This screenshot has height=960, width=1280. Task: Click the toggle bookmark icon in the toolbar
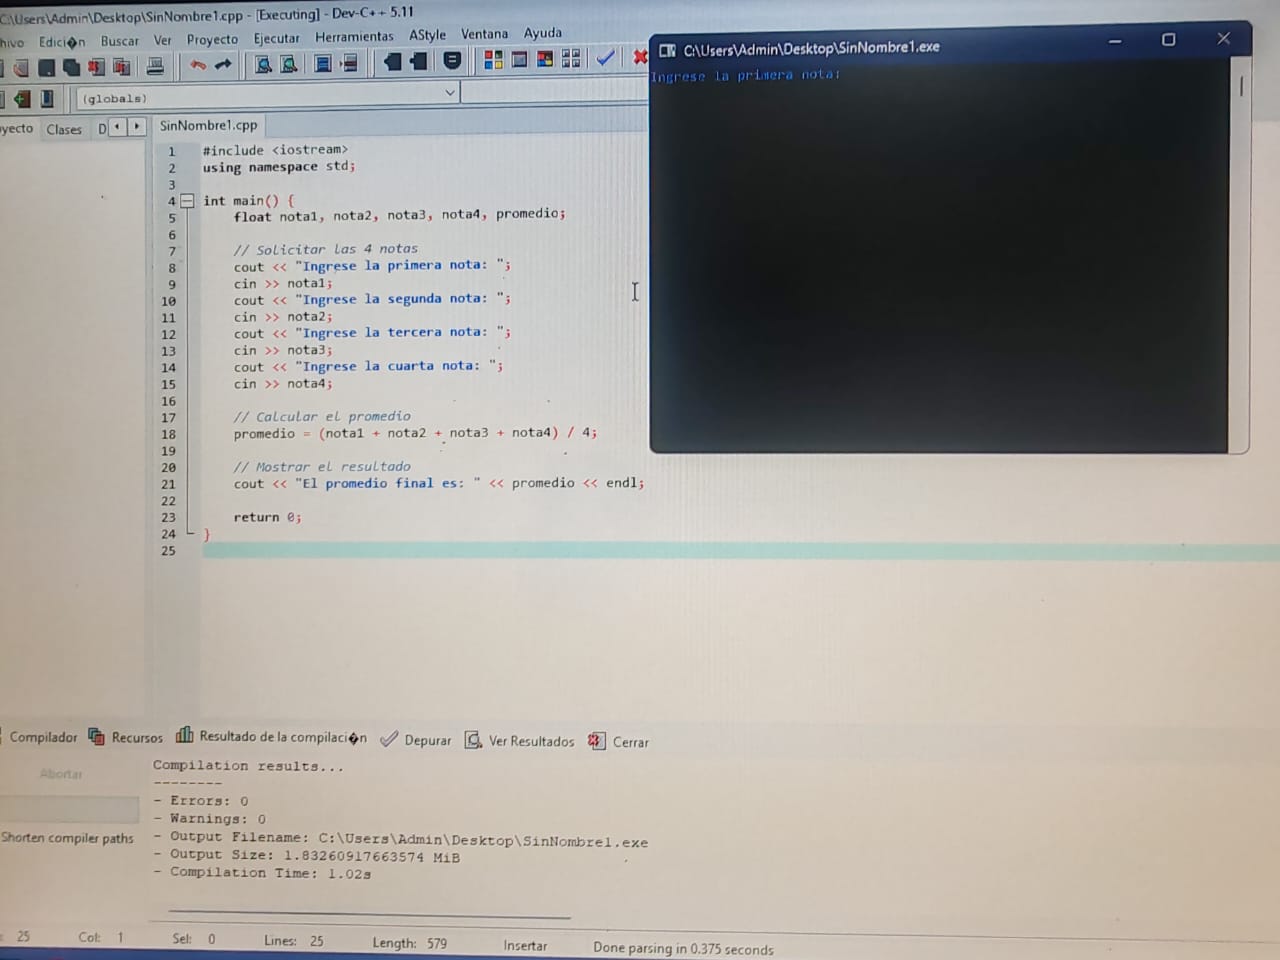pos(452,61)
